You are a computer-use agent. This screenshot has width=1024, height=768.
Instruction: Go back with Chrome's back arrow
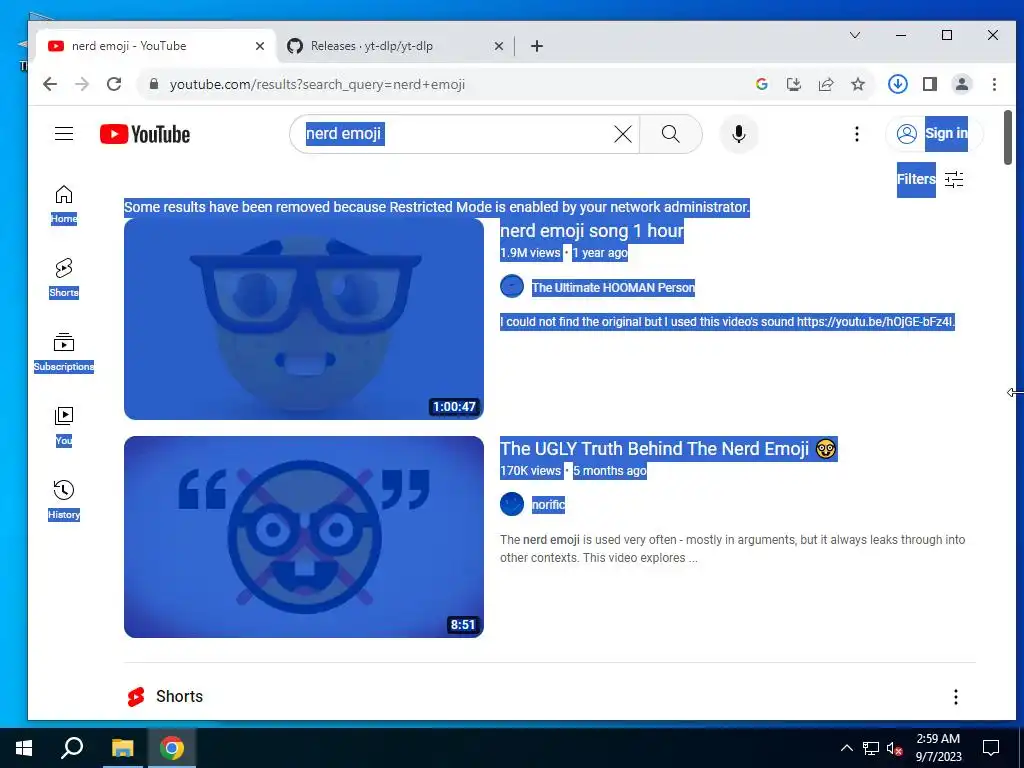coord(50,84)
